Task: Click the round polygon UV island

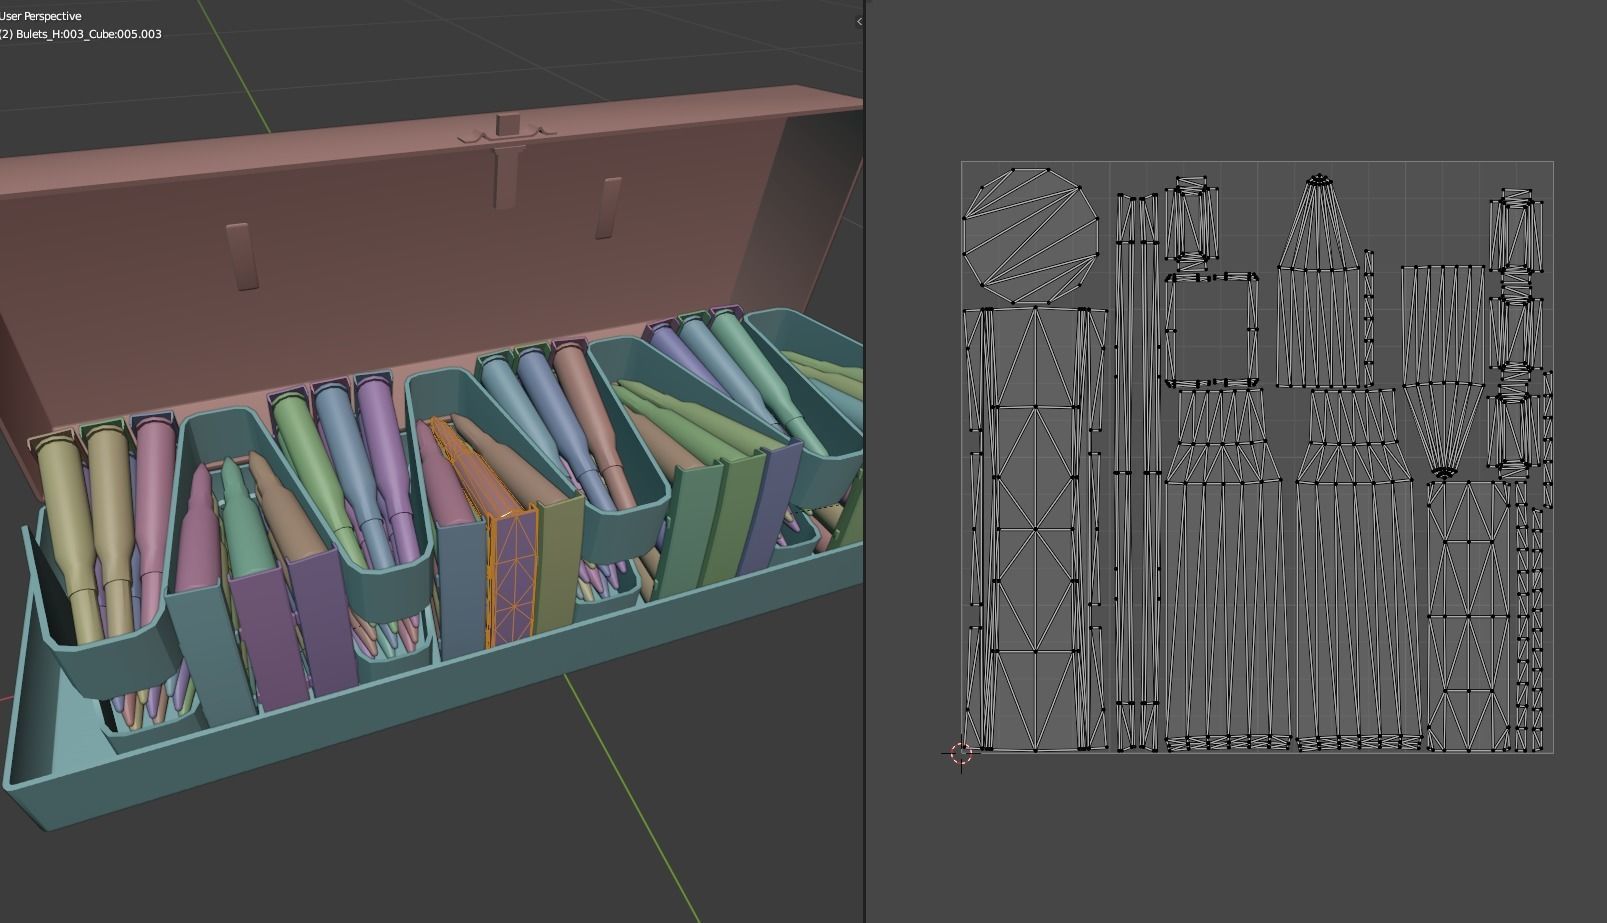Action: coord(1030,236)
